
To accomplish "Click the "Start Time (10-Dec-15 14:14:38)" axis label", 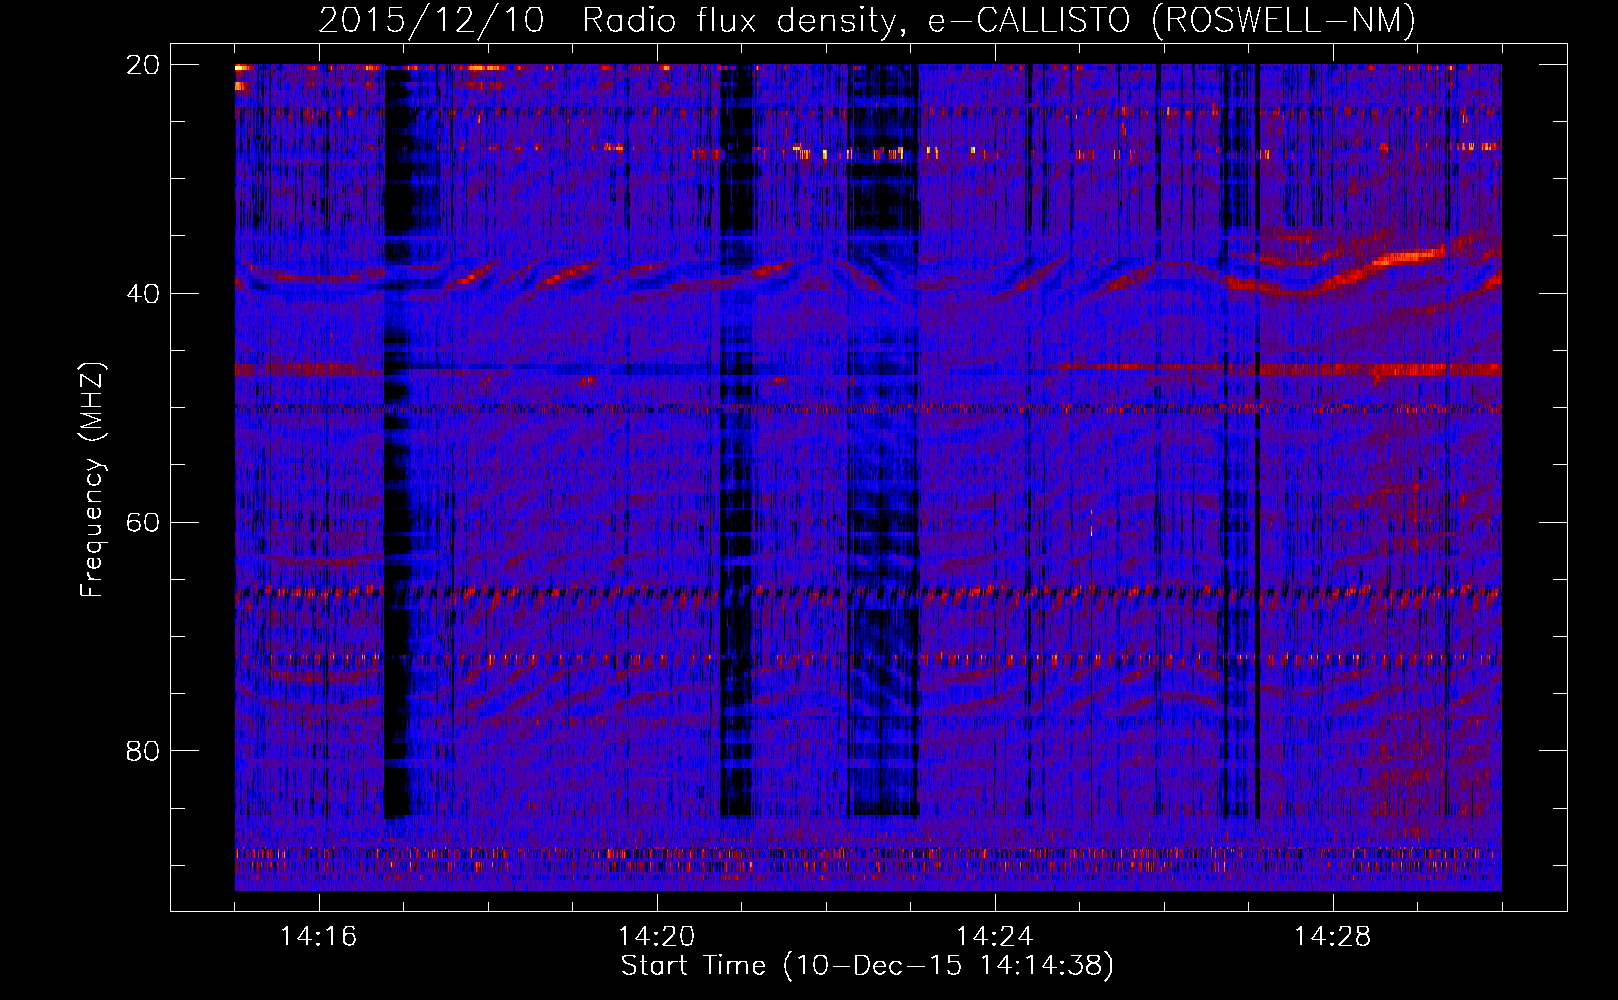I will click(x=867, y=966).
